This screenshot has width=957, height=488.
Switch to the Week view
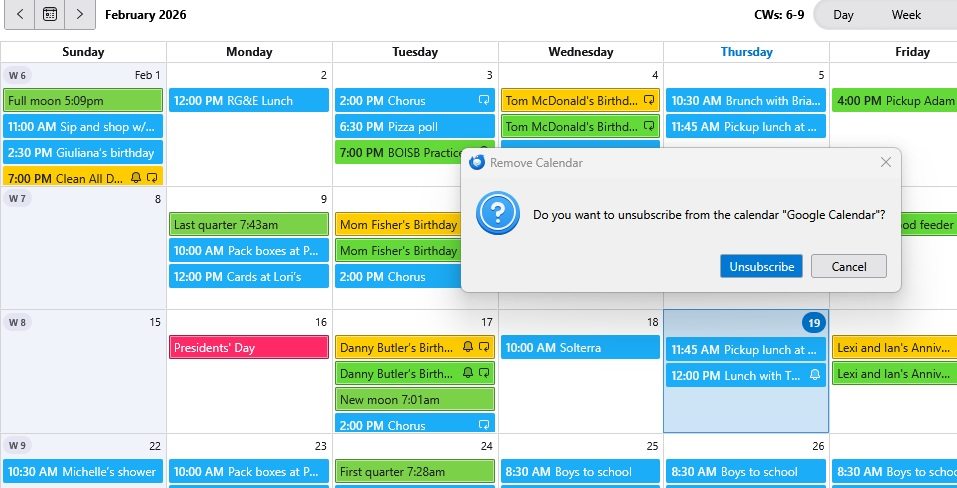click(x=906, y=15)
